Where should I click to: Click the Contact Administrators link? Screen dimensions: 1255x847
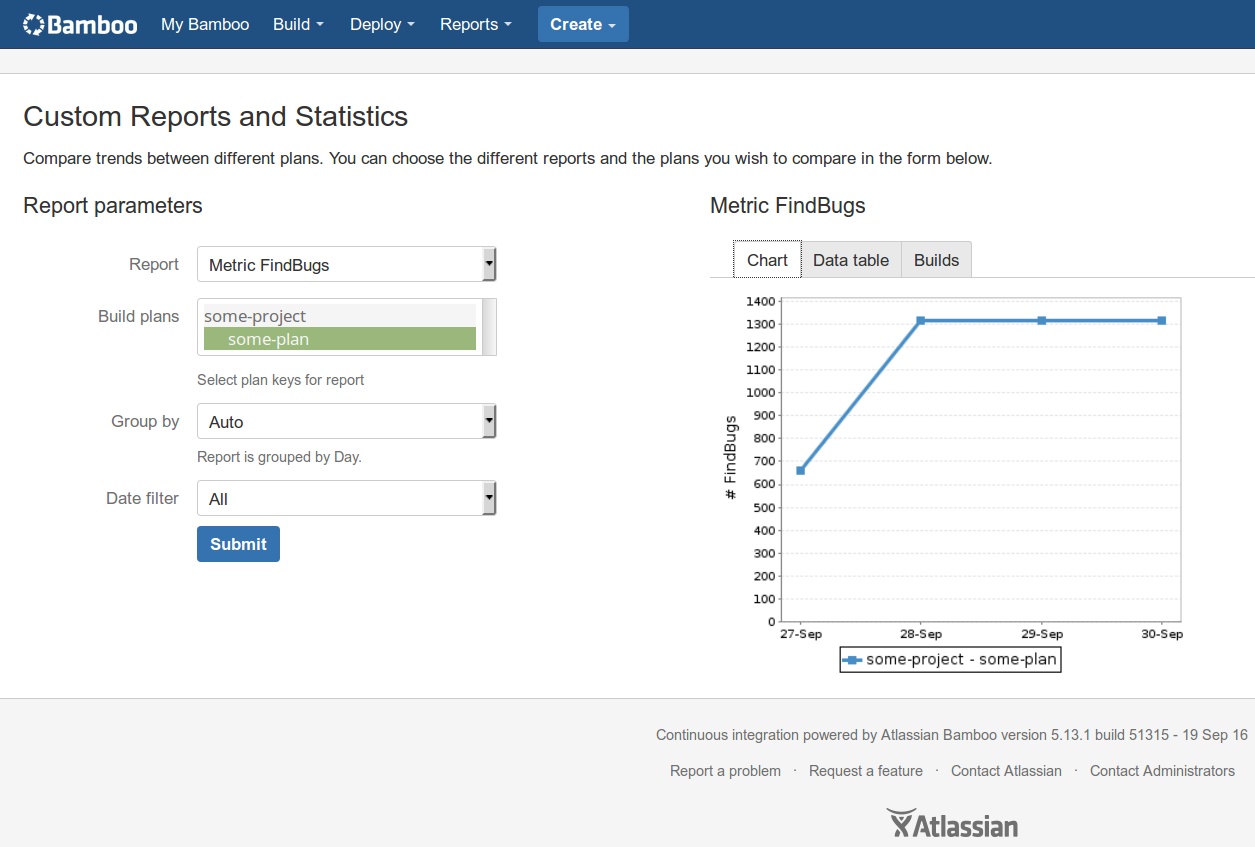(x=1162, y=771)
